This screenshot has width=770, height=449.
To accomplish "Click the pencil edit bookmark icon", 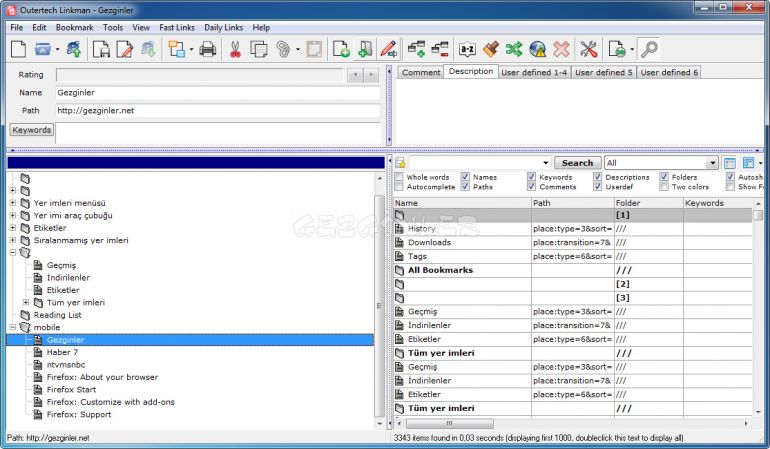I will point(388,49).
